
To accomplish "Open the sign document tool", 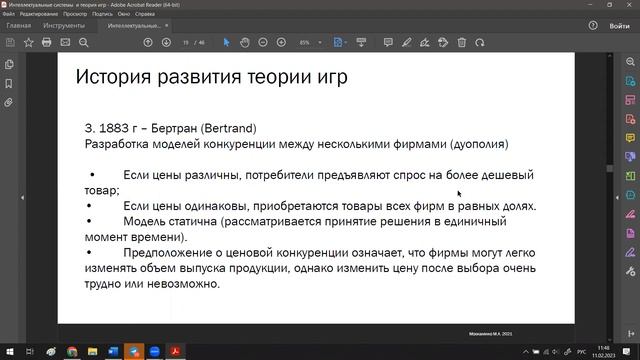I will [425, 42].
